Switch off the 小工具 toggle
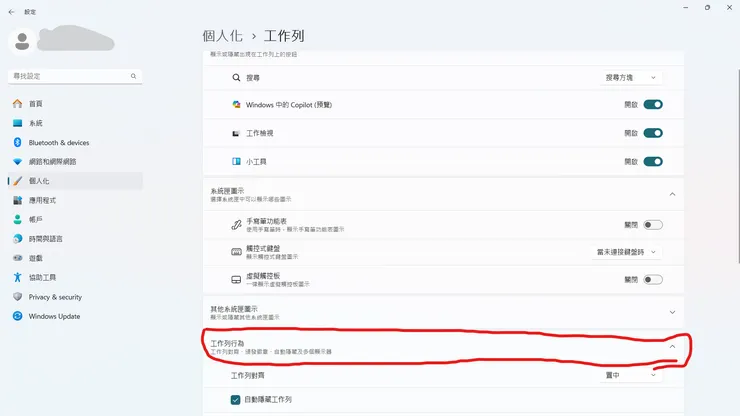This screenshot has width=740, height=416. point(653,161)
